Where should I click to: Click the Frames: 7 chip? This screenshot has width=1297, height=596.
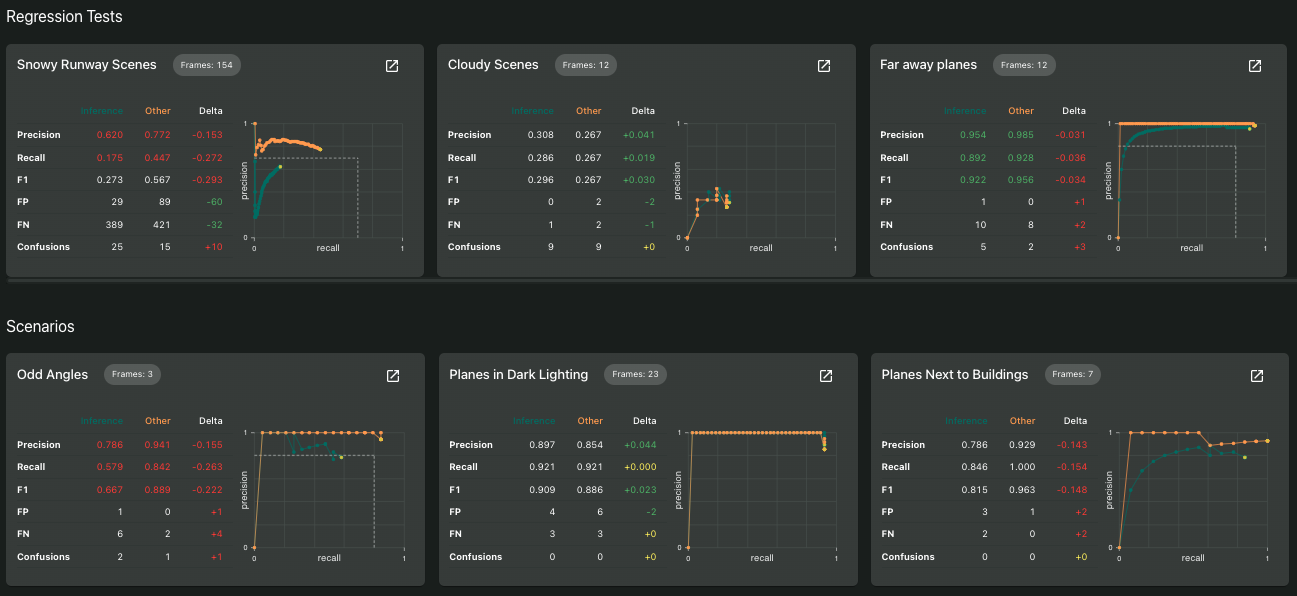pos(1074,375)
